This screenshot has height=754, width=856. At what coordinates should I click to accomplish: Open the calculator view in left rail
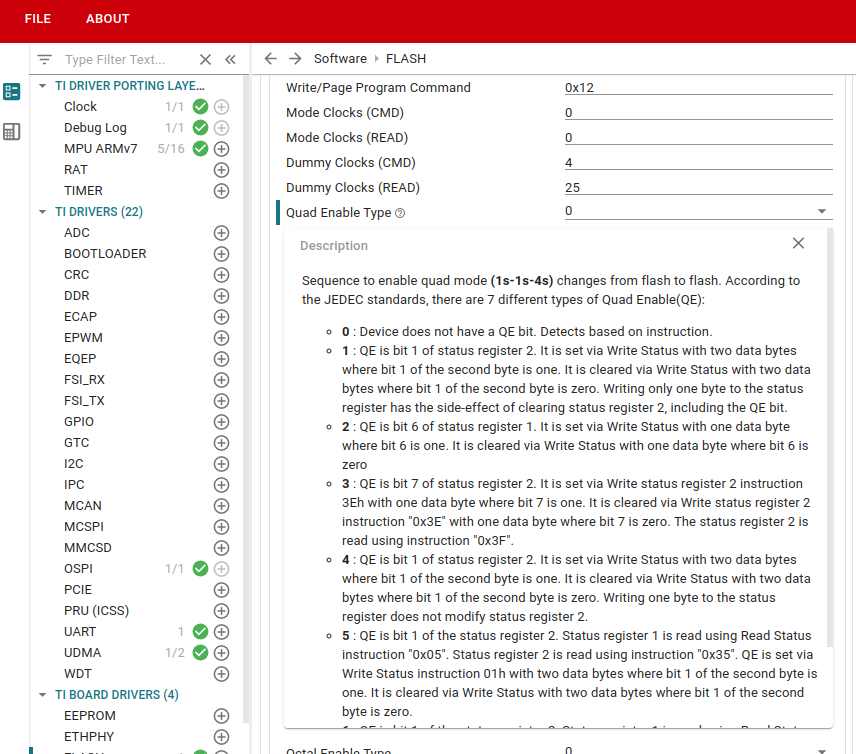pyautogui.click(x=12, y=131)
